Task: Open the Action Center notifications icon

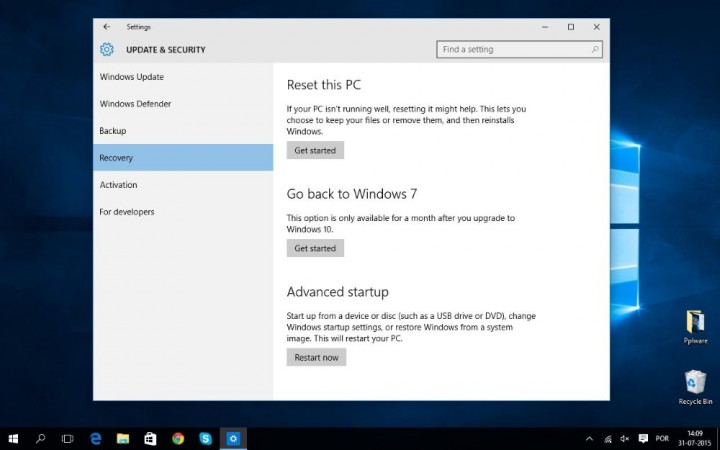Action: click(643, 439)
